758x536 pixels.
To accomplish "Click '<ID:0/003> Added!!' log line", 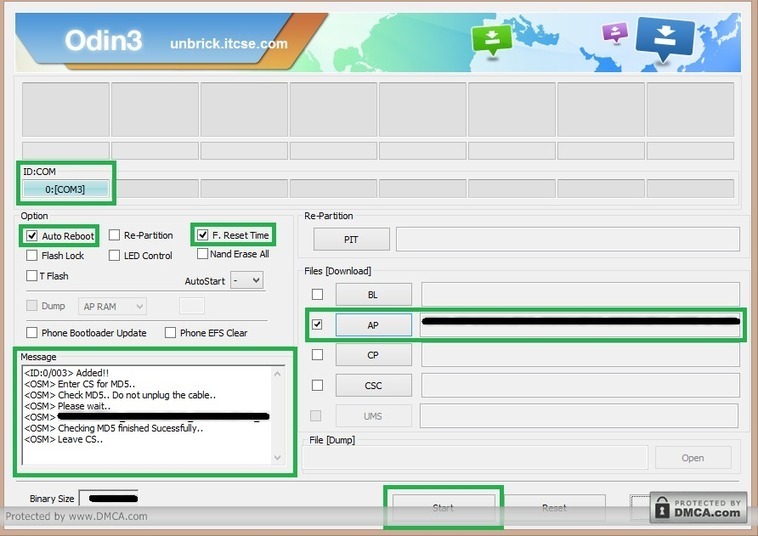I will pyautogui.click(x=66, y=373).
